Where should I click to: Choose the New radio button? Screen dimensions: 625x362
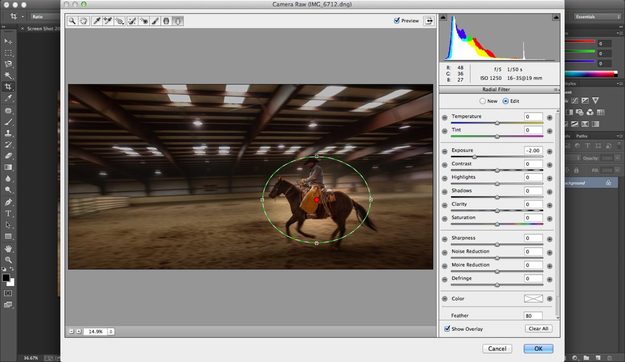tap(483, 101)
